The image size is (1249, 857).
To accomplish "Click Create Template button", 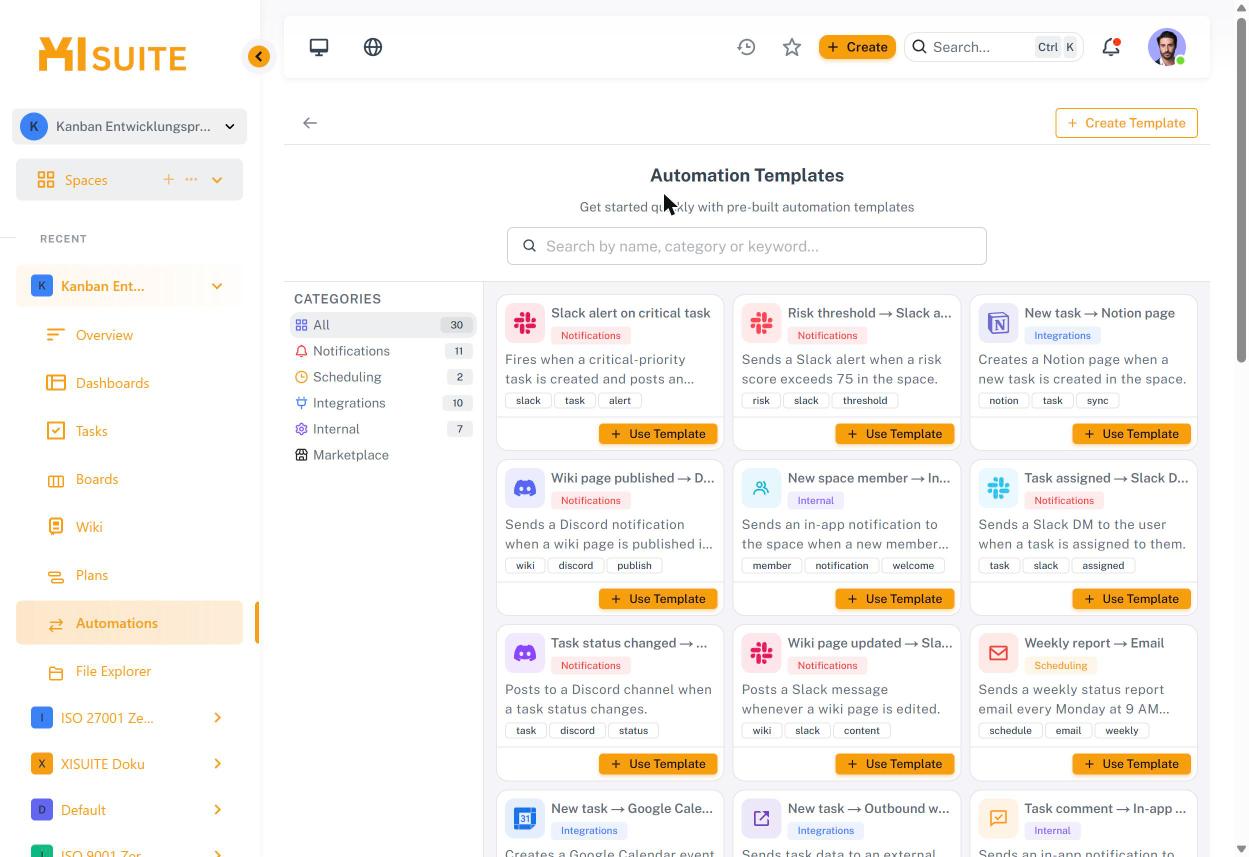I will [x=1126, y=123].
